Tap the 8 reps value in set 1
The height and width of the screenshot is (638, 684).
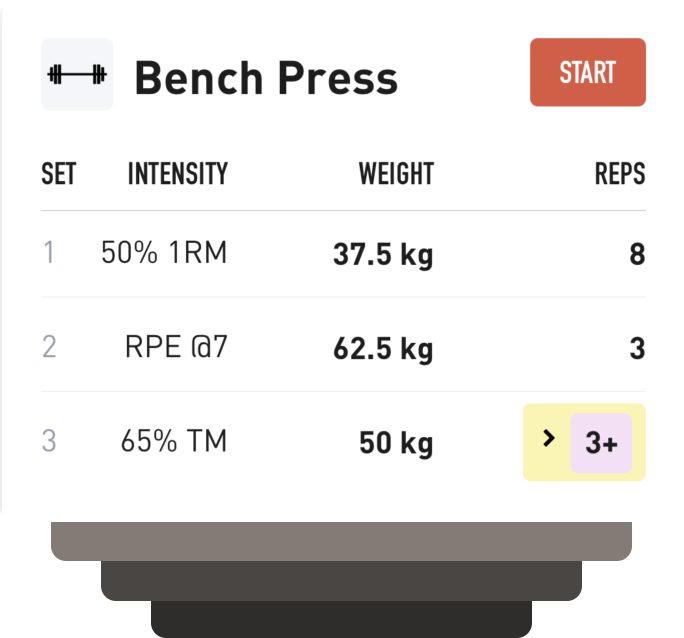637,255
